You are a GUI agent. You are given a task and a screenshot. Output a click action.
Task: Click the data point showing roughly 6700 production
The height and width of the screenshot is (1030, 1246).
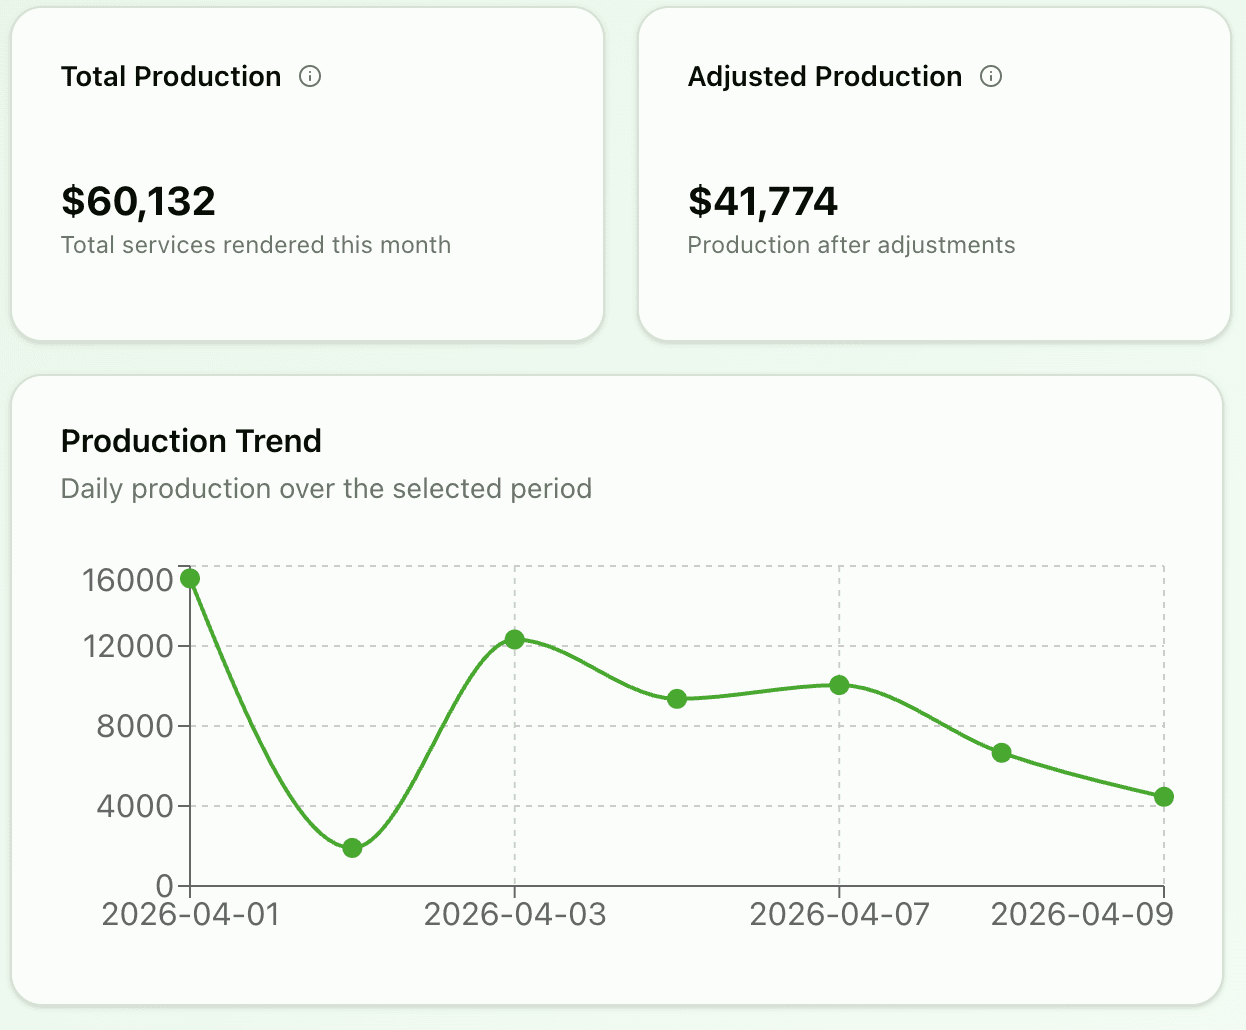(1002, 752)
